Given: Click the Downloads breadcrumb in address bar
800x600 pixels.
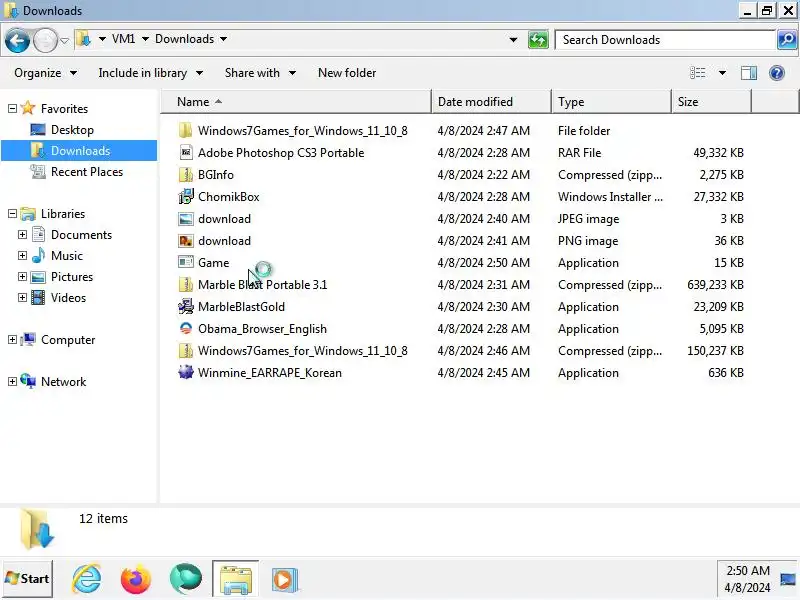Looking at the screenshot, I should (x=184, y=39).
